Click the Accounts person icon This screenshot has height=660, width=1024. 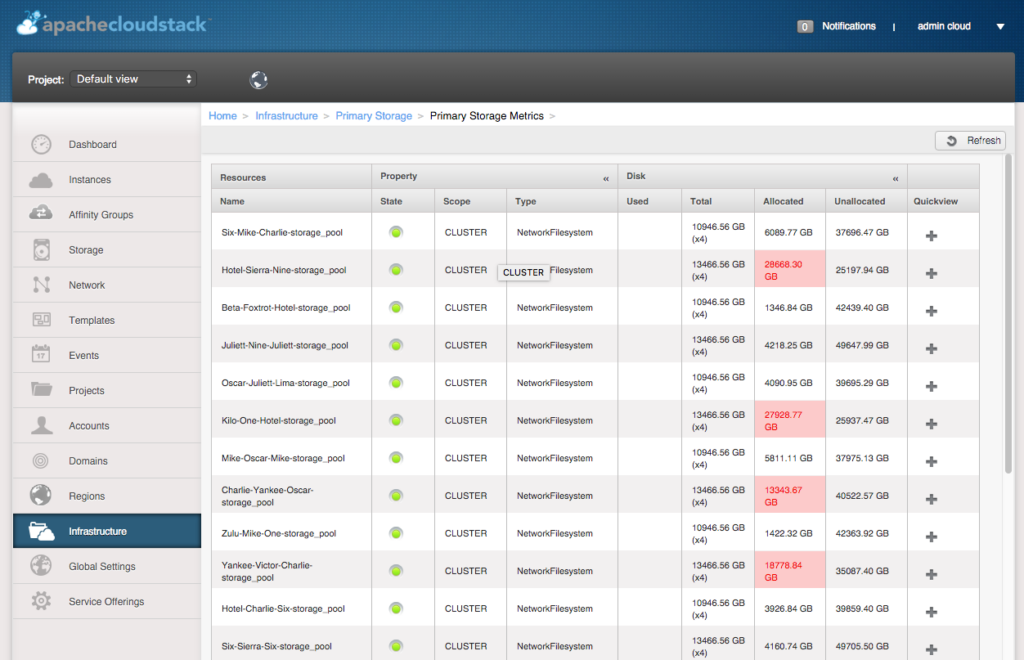[x=40, y=425]
